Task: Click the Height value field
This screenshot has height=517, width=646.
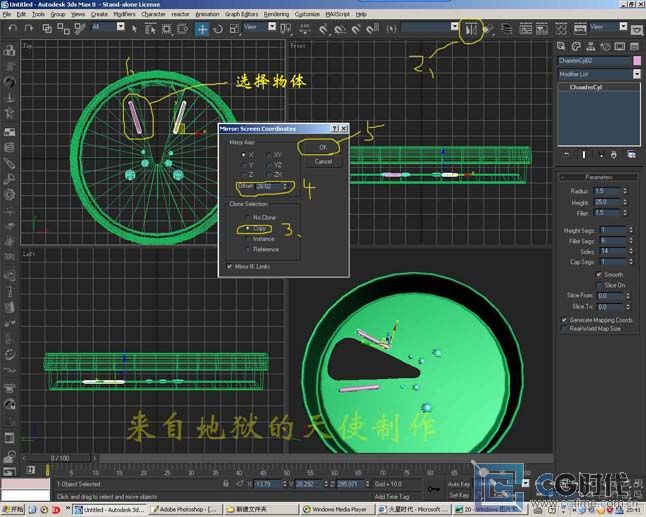Action: (x=606, y=202)
